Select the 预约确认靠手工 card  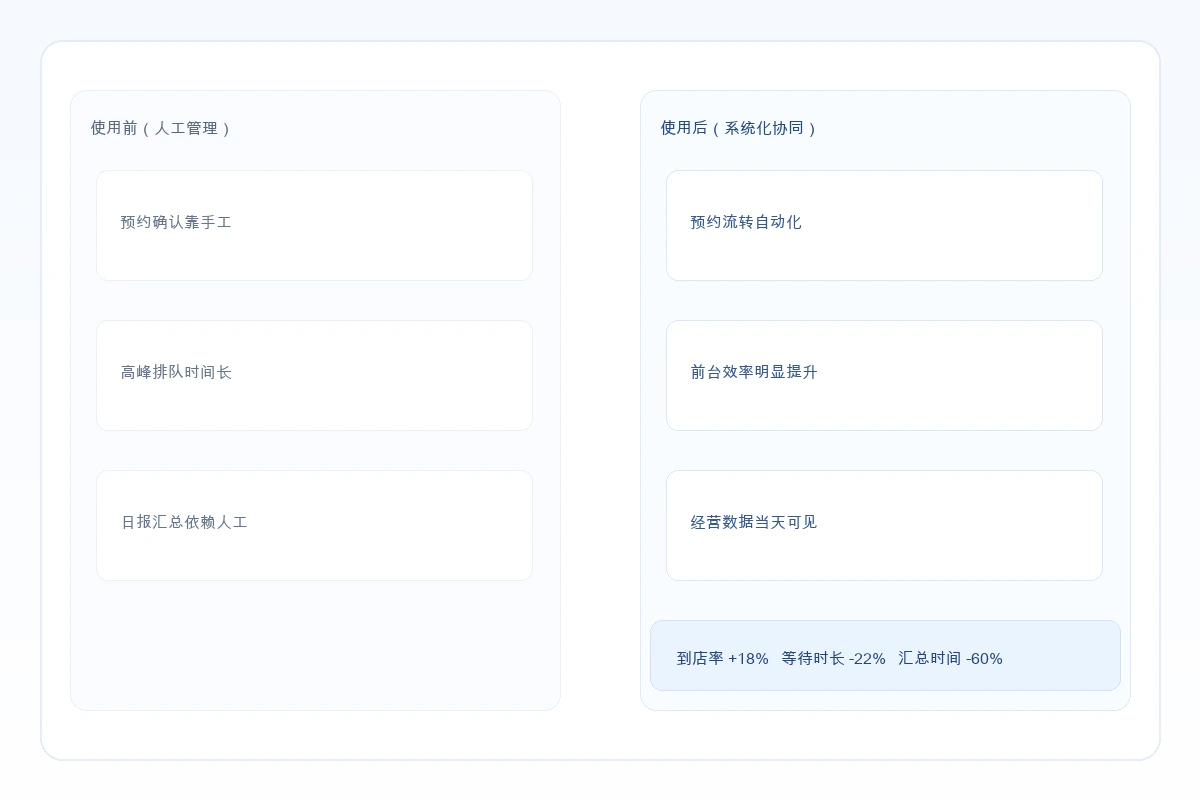point(176,222)
